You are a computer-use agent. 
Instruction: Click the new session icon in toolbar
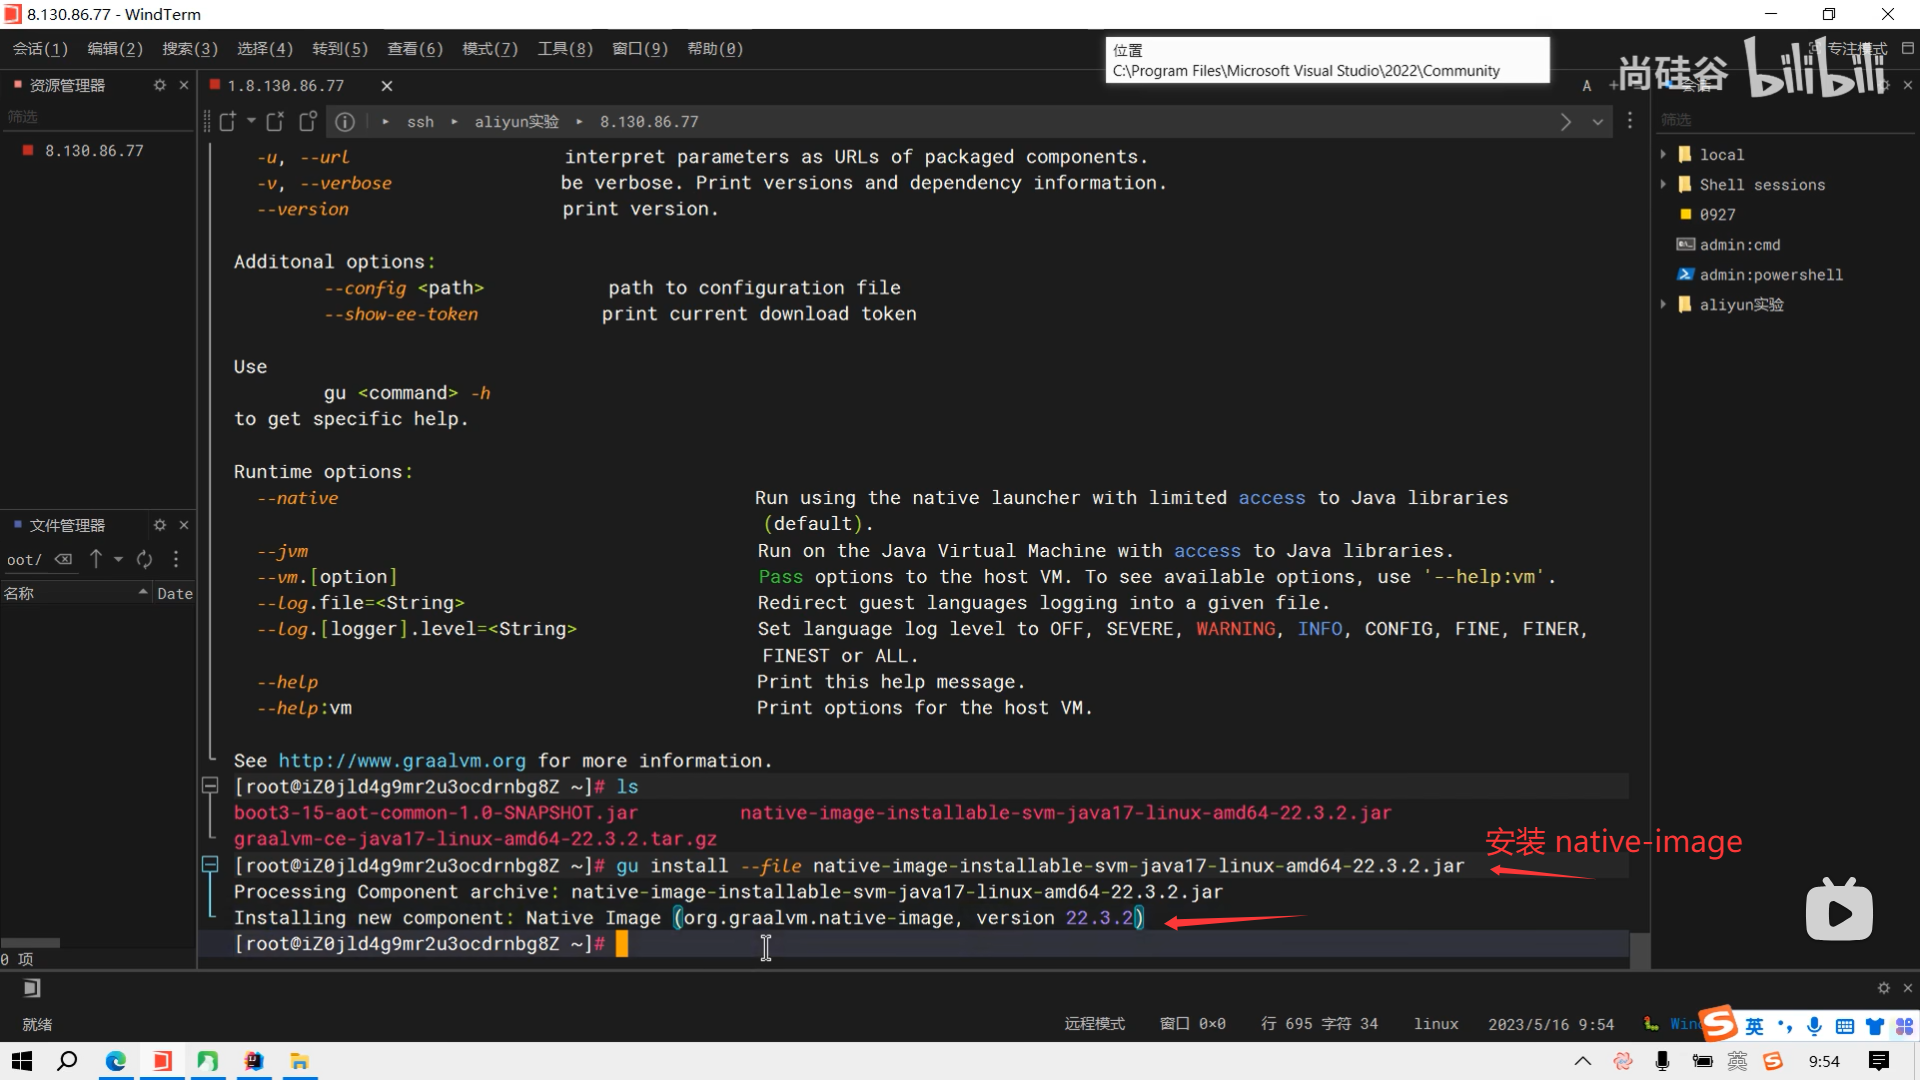coord(228,122)
